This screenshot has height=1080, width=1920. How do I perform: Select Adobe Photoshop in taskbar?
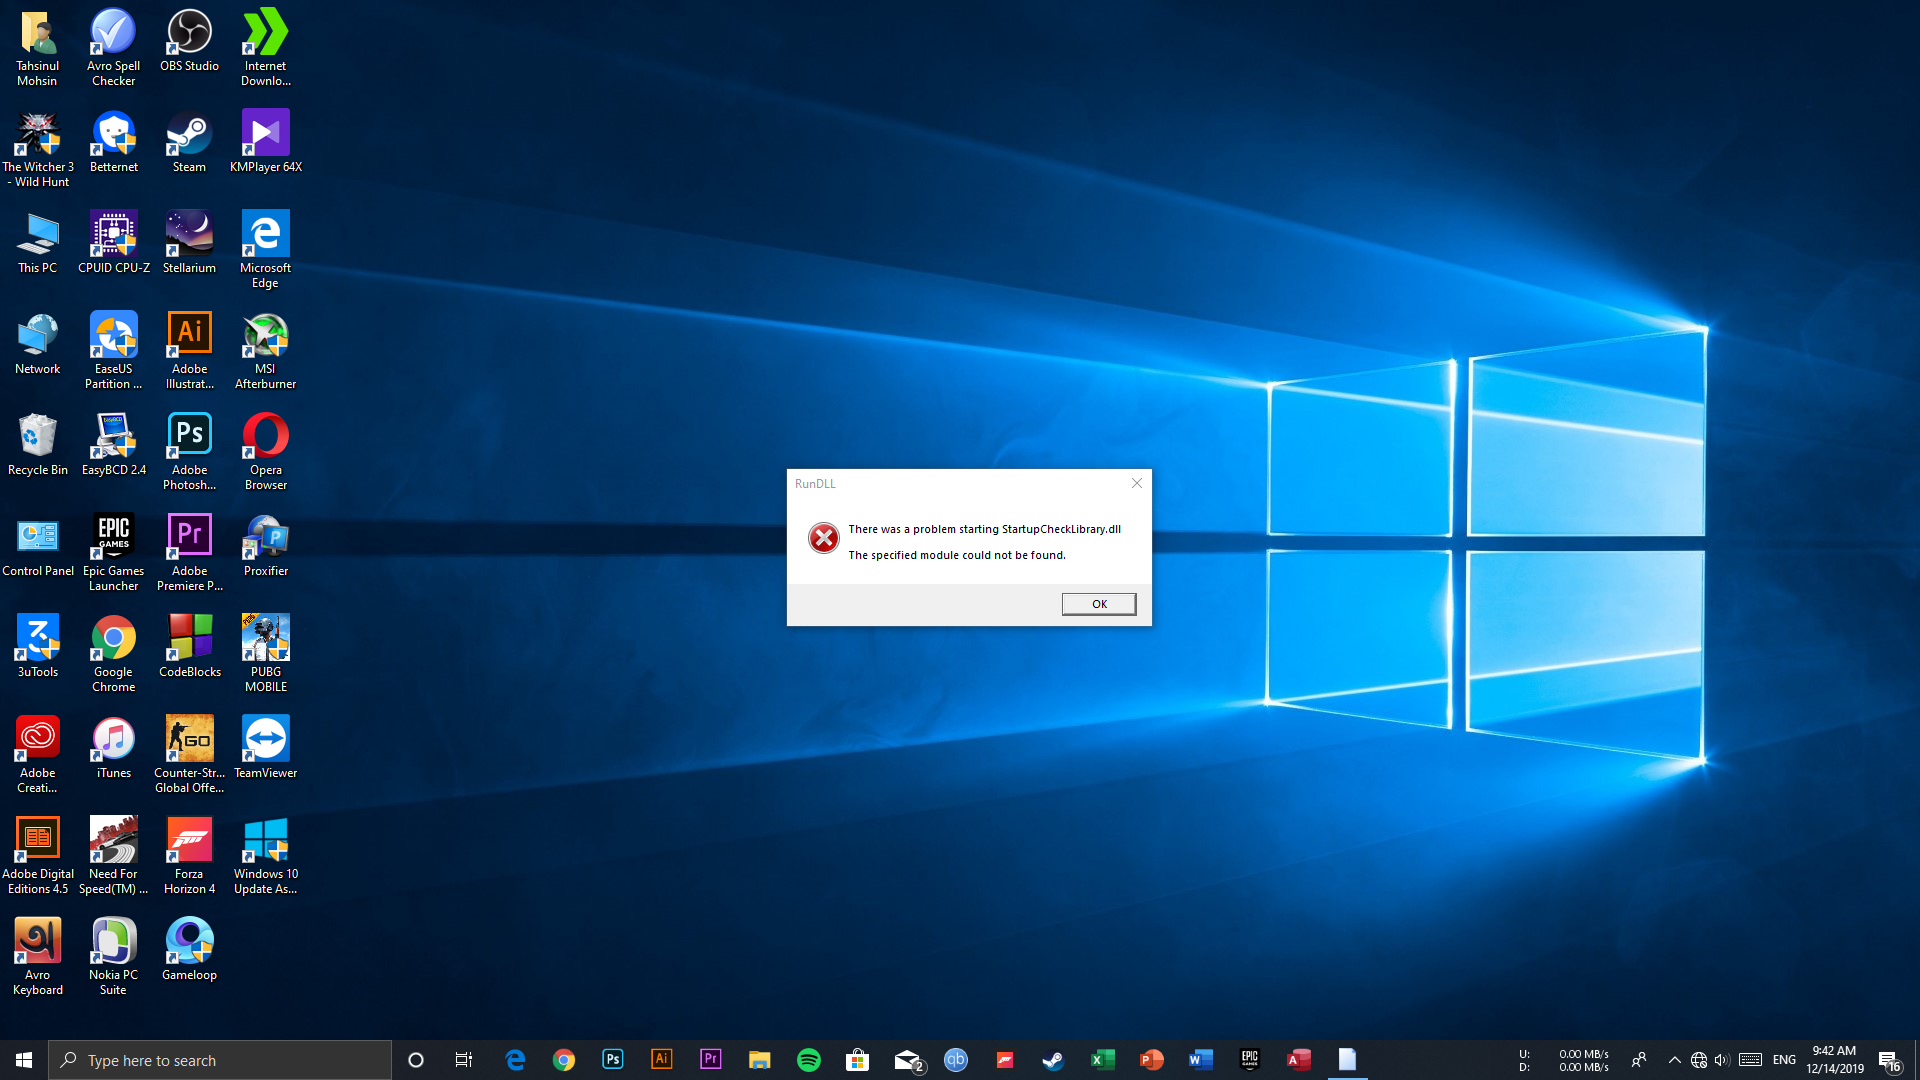point(613,1059)
